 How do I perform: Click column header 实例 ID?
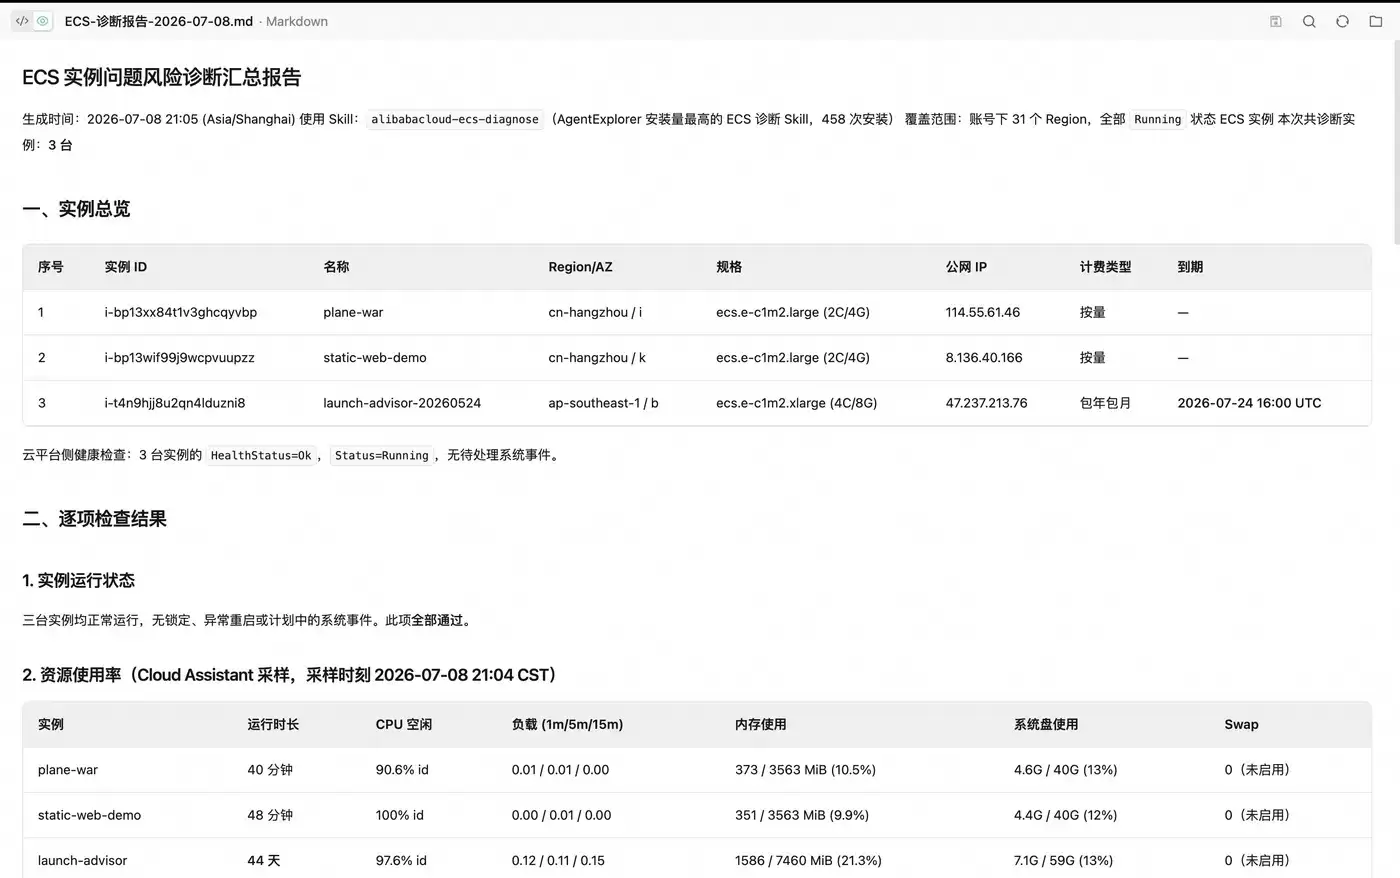click(x=126, y=267)
